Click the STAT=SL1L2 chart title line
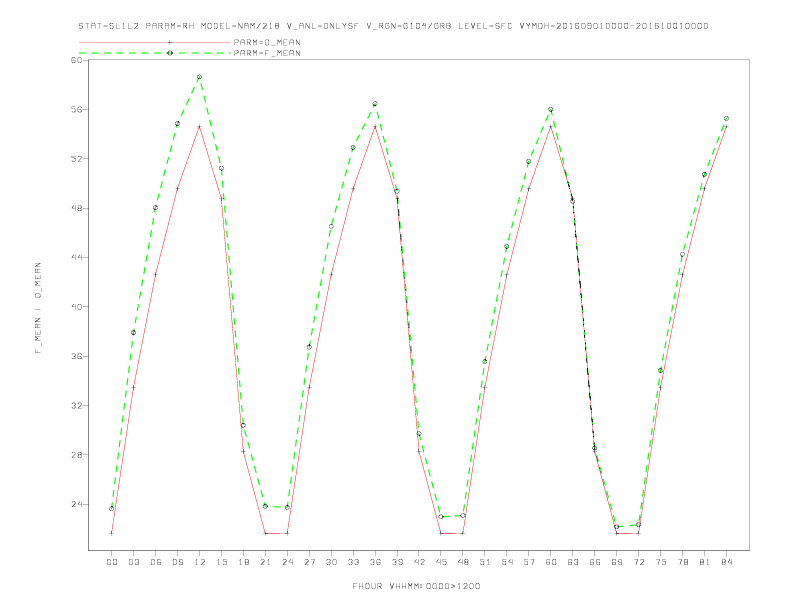The height and width of the screenshot is (612, 792). point(393,26)
